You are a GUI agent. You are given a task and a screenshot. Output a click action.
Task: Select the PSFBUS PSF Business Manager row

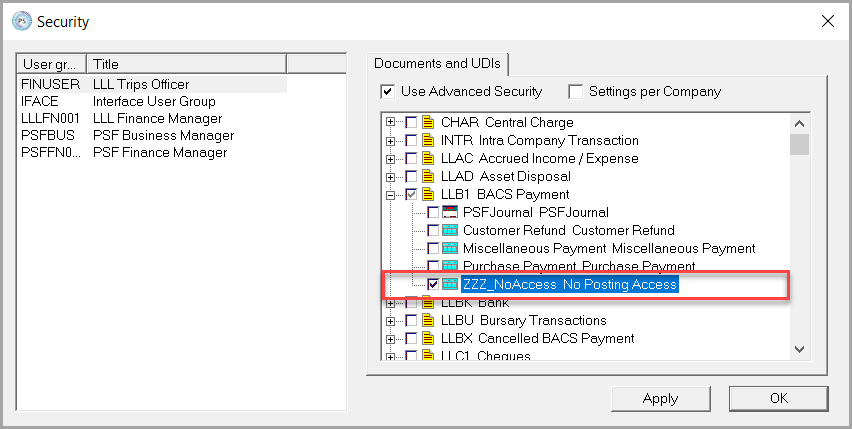[x=152, y=135]
